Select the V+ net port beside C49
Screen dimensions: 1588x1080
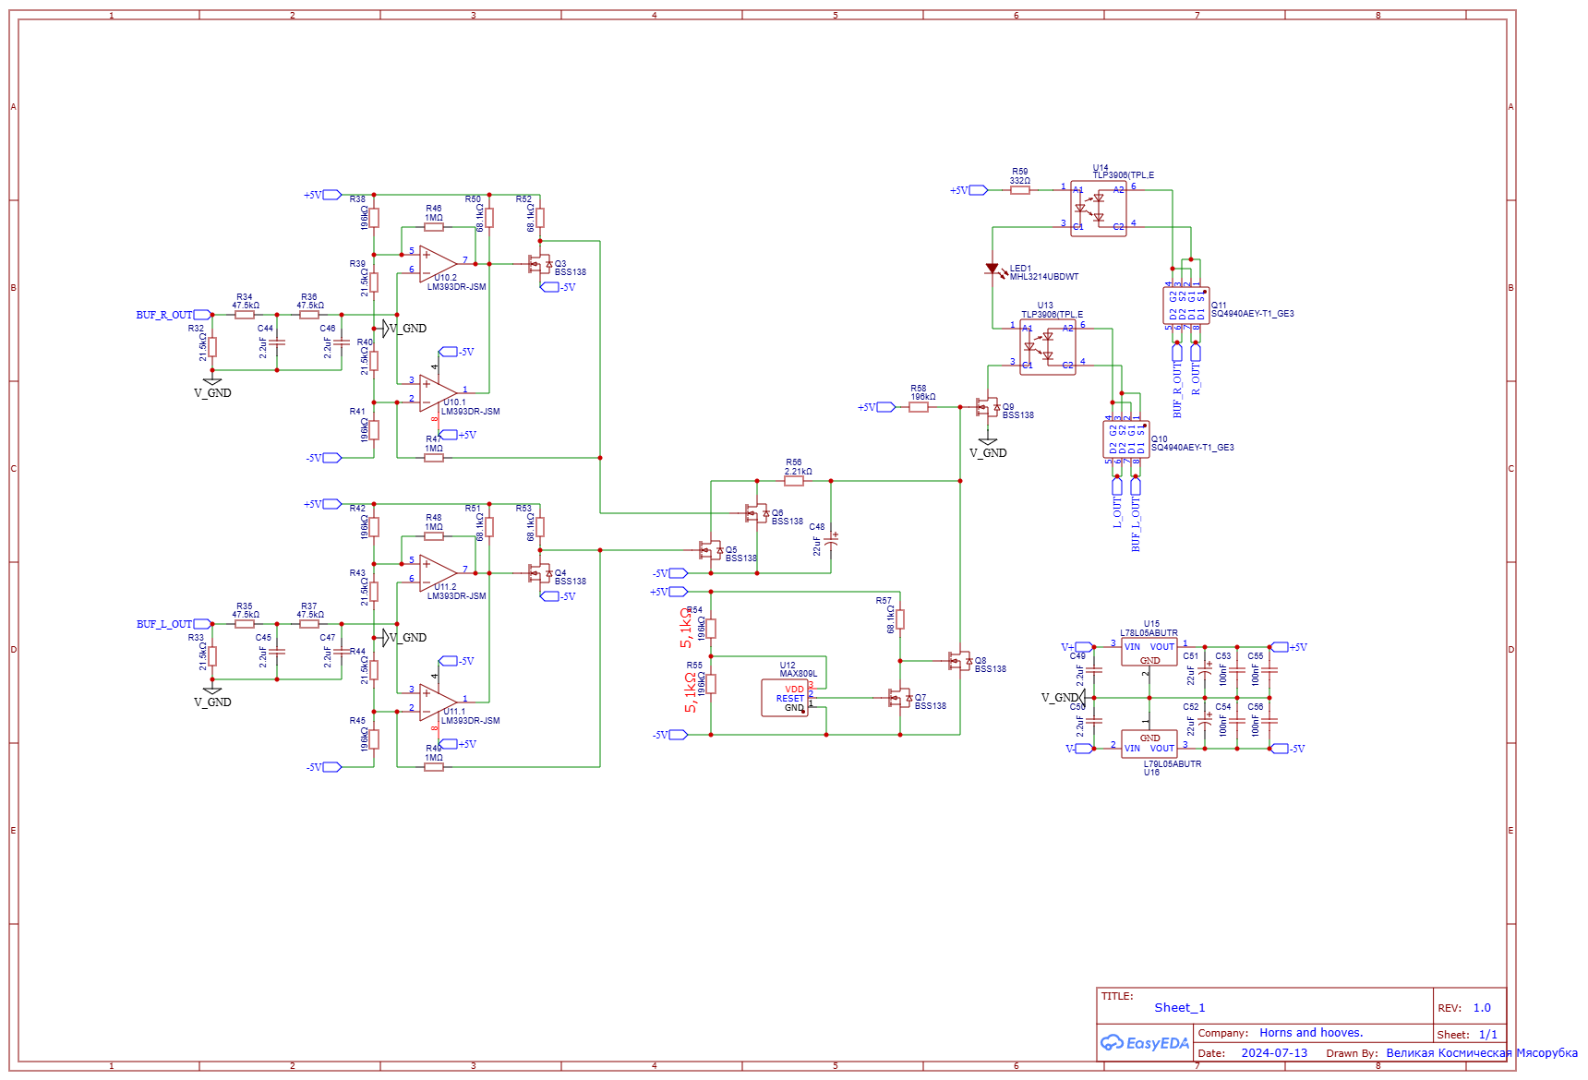pyautogui.click(x=1082, y=647)
